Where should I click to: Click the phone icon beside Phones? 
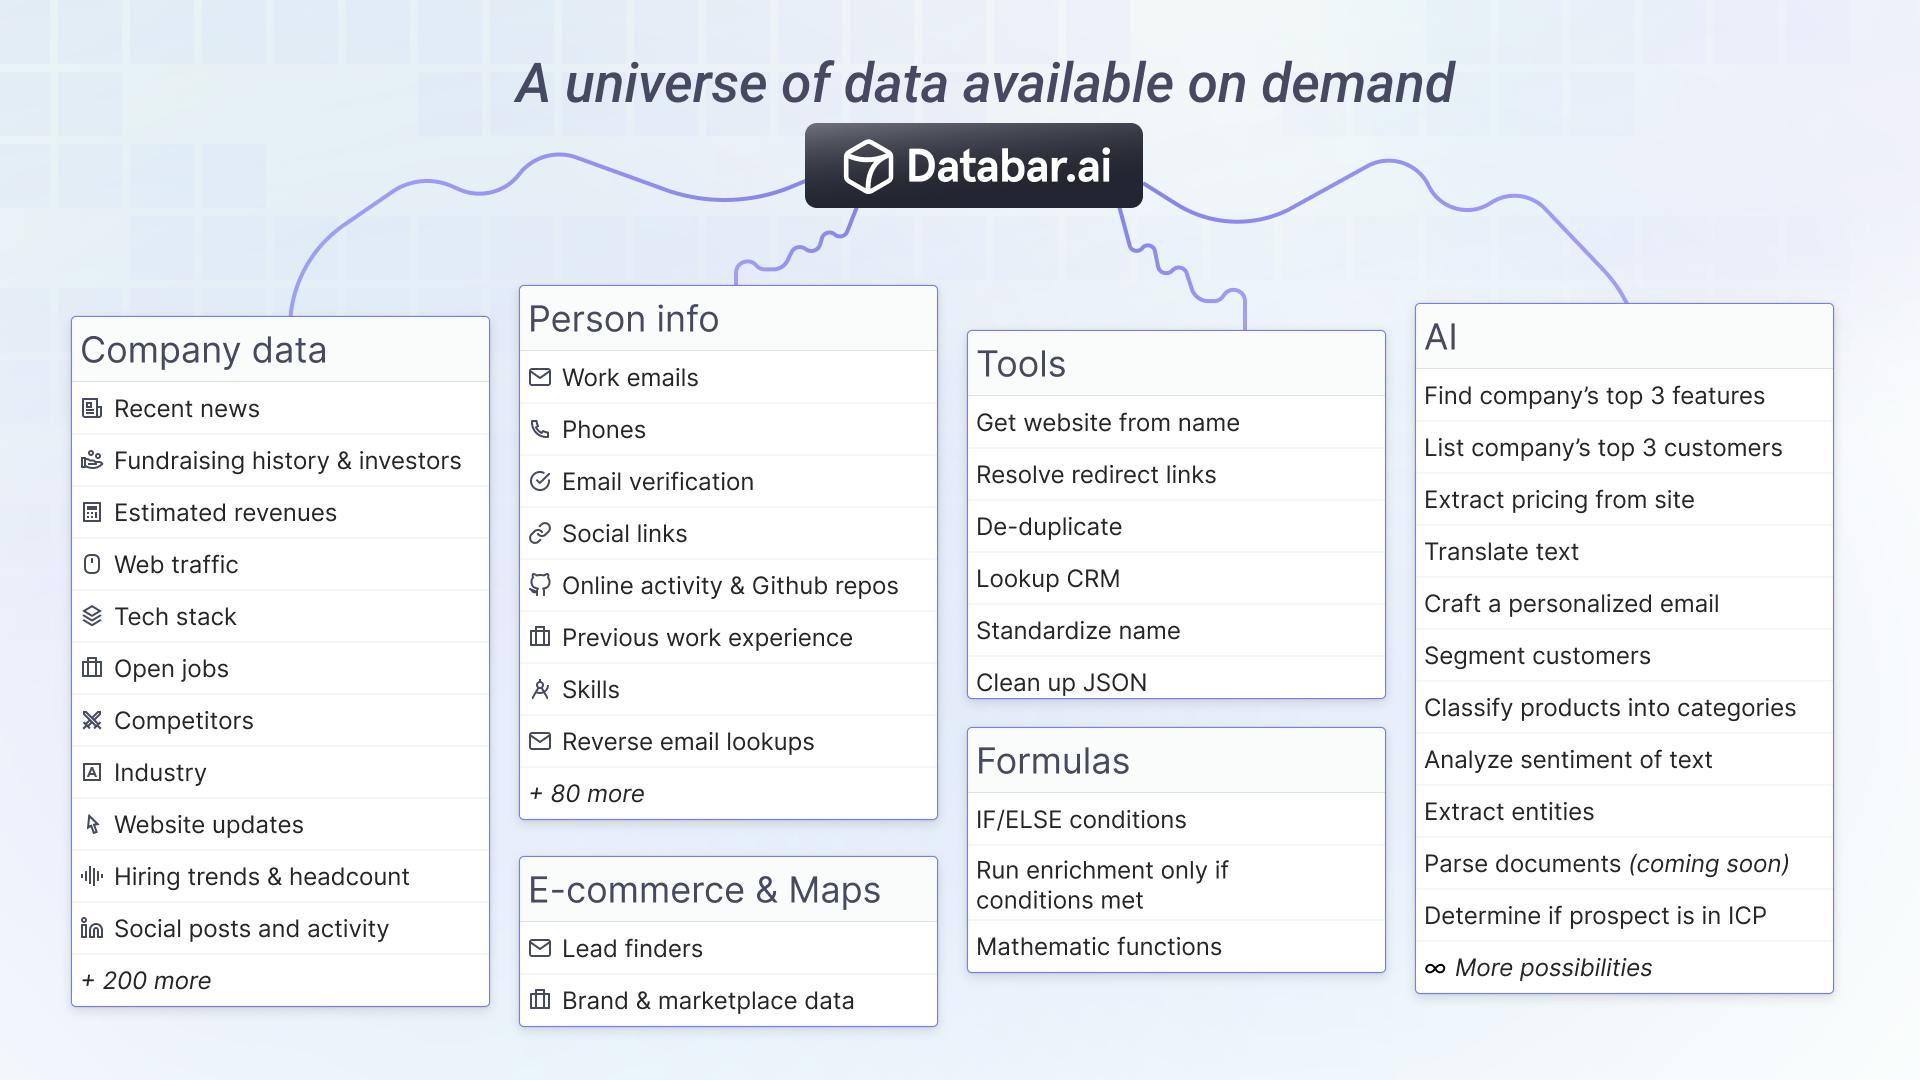540,429
